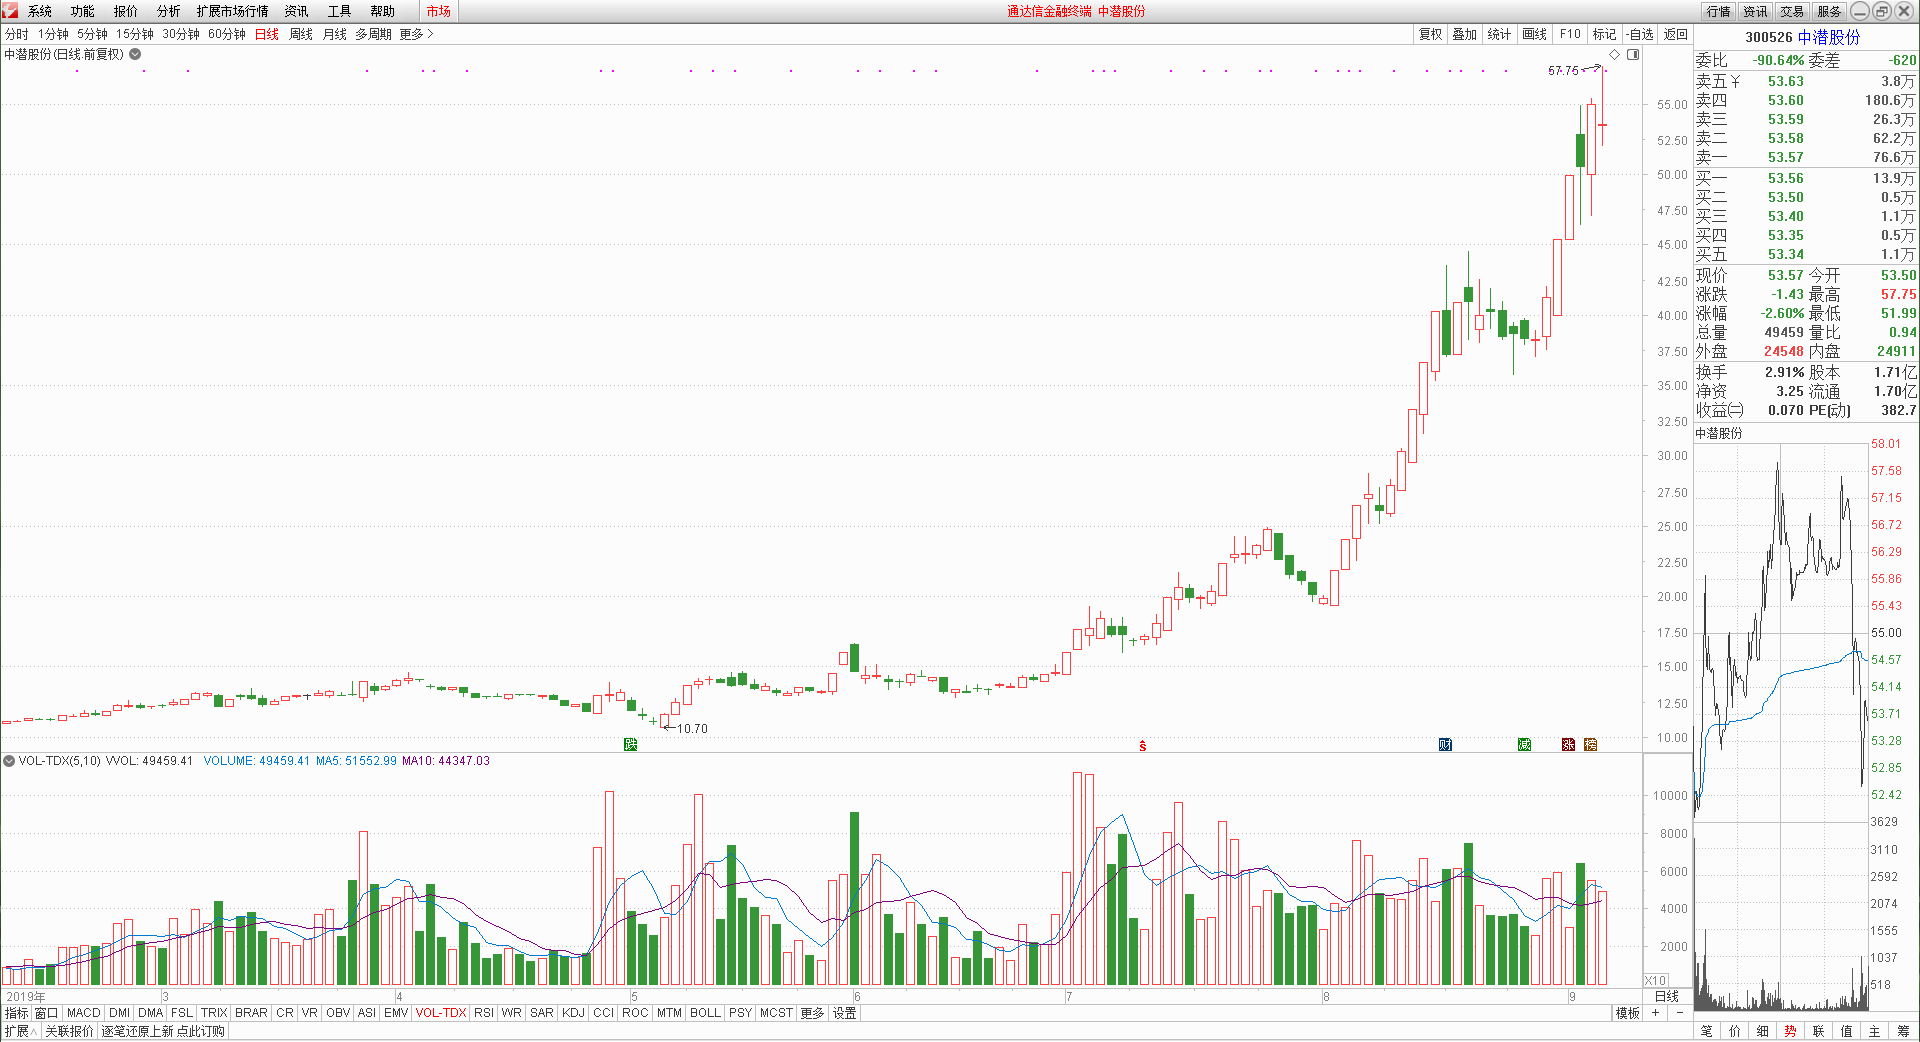Remove the stock with the -自选 button

pyautogui.click(x=1639, y=34)
